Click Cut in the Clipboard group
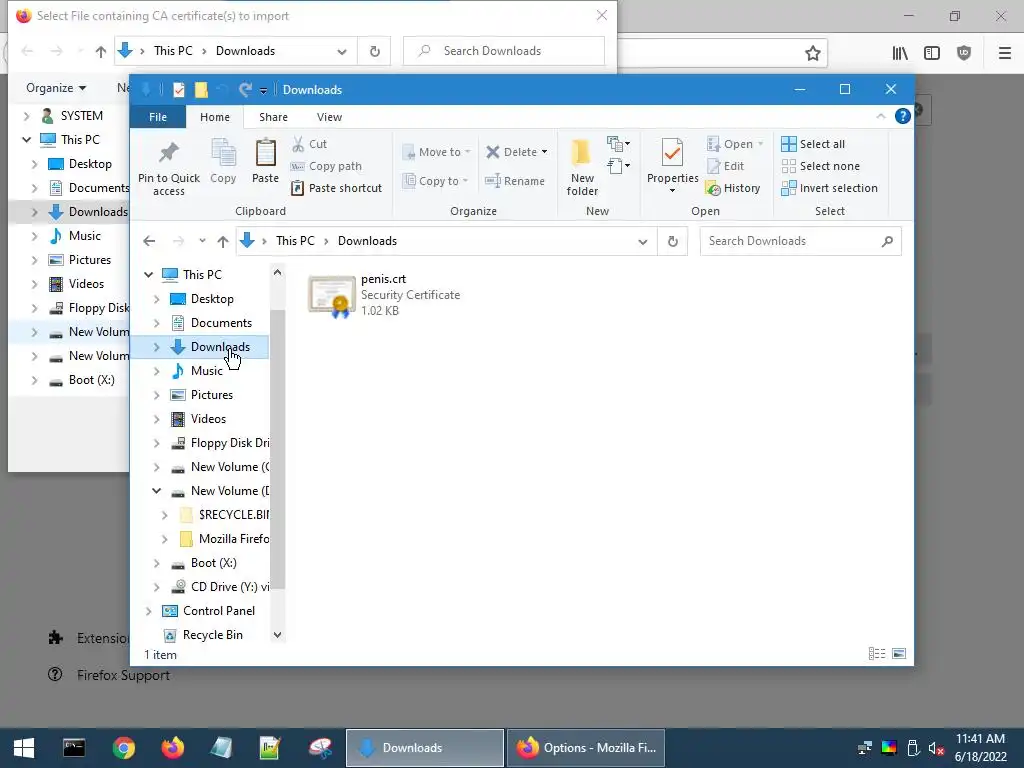 [310, 144]
